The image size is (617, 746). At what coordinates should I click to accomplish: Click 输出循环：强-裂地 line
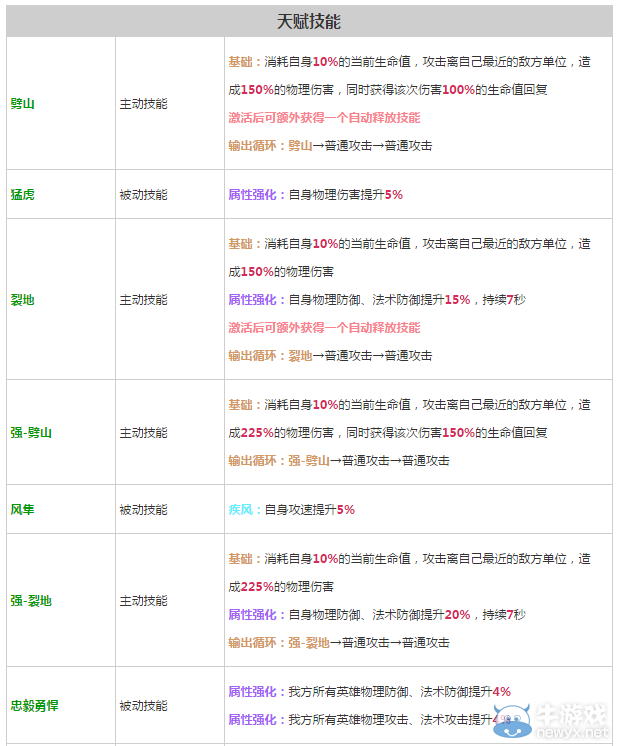coord(339,643)
